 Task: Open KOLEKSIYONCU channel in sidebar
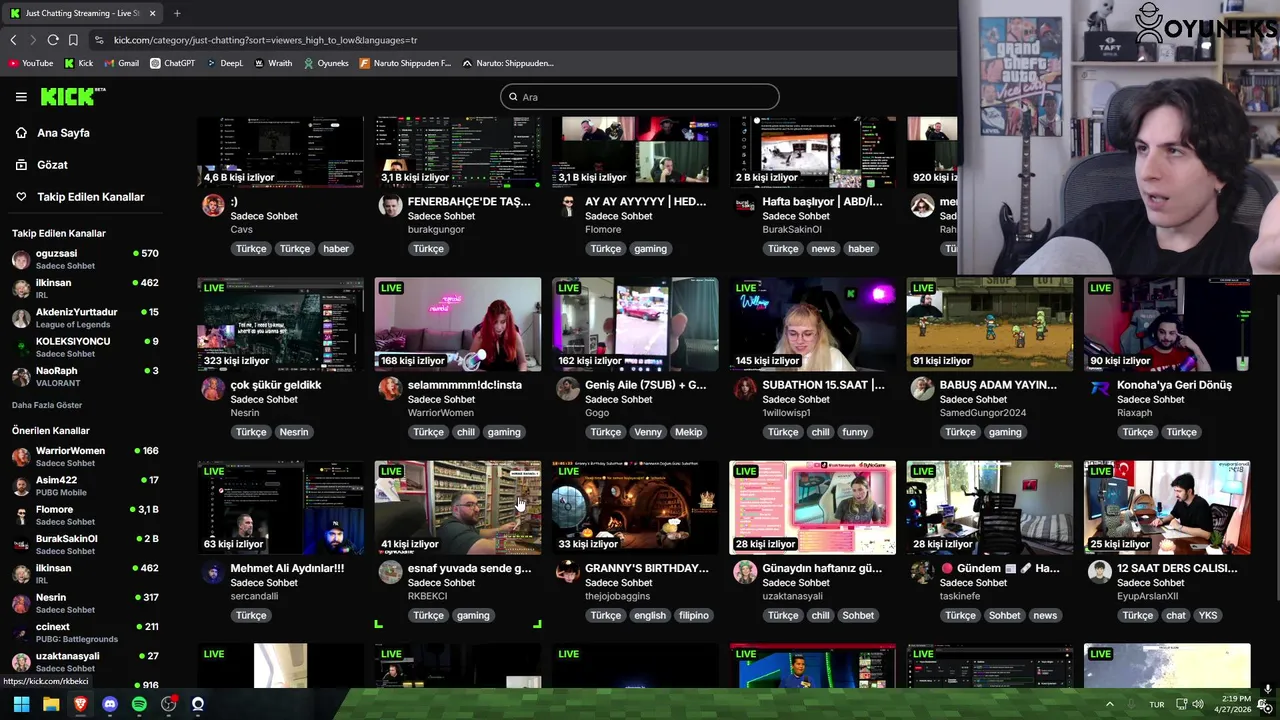pos(85,347)
